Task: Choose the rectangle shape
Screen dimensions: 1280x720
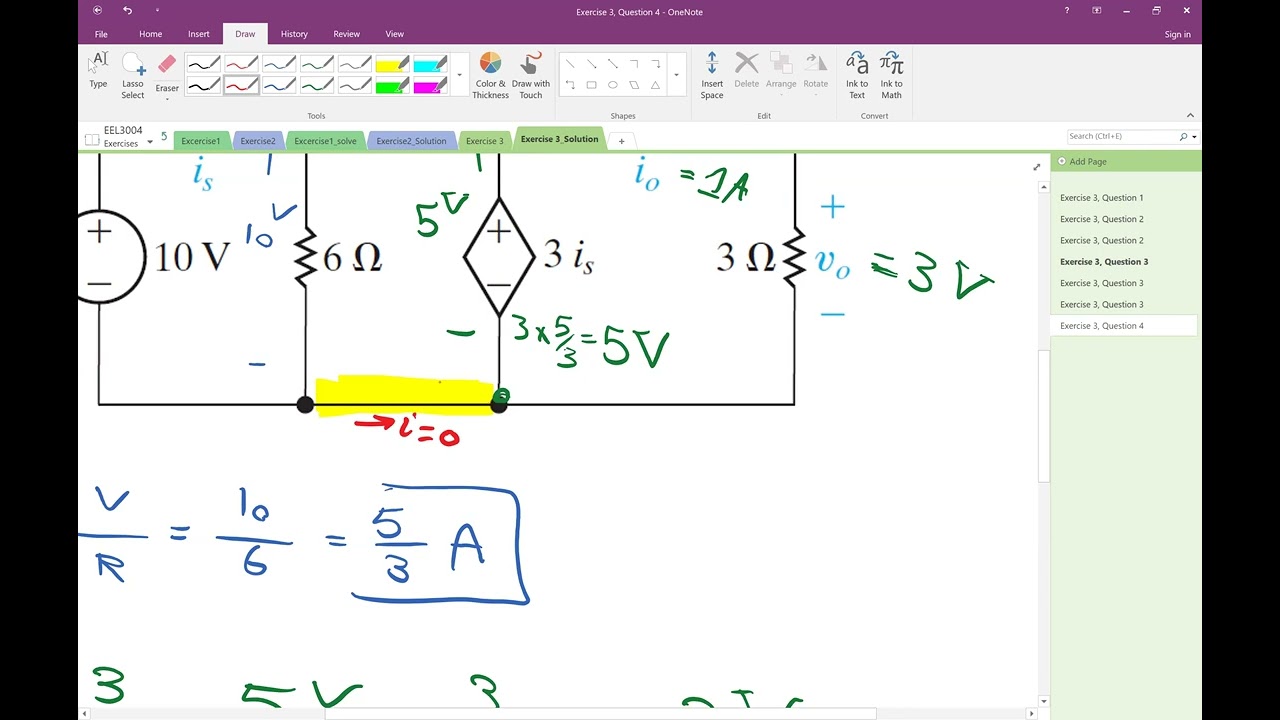Action: [591, 85]
